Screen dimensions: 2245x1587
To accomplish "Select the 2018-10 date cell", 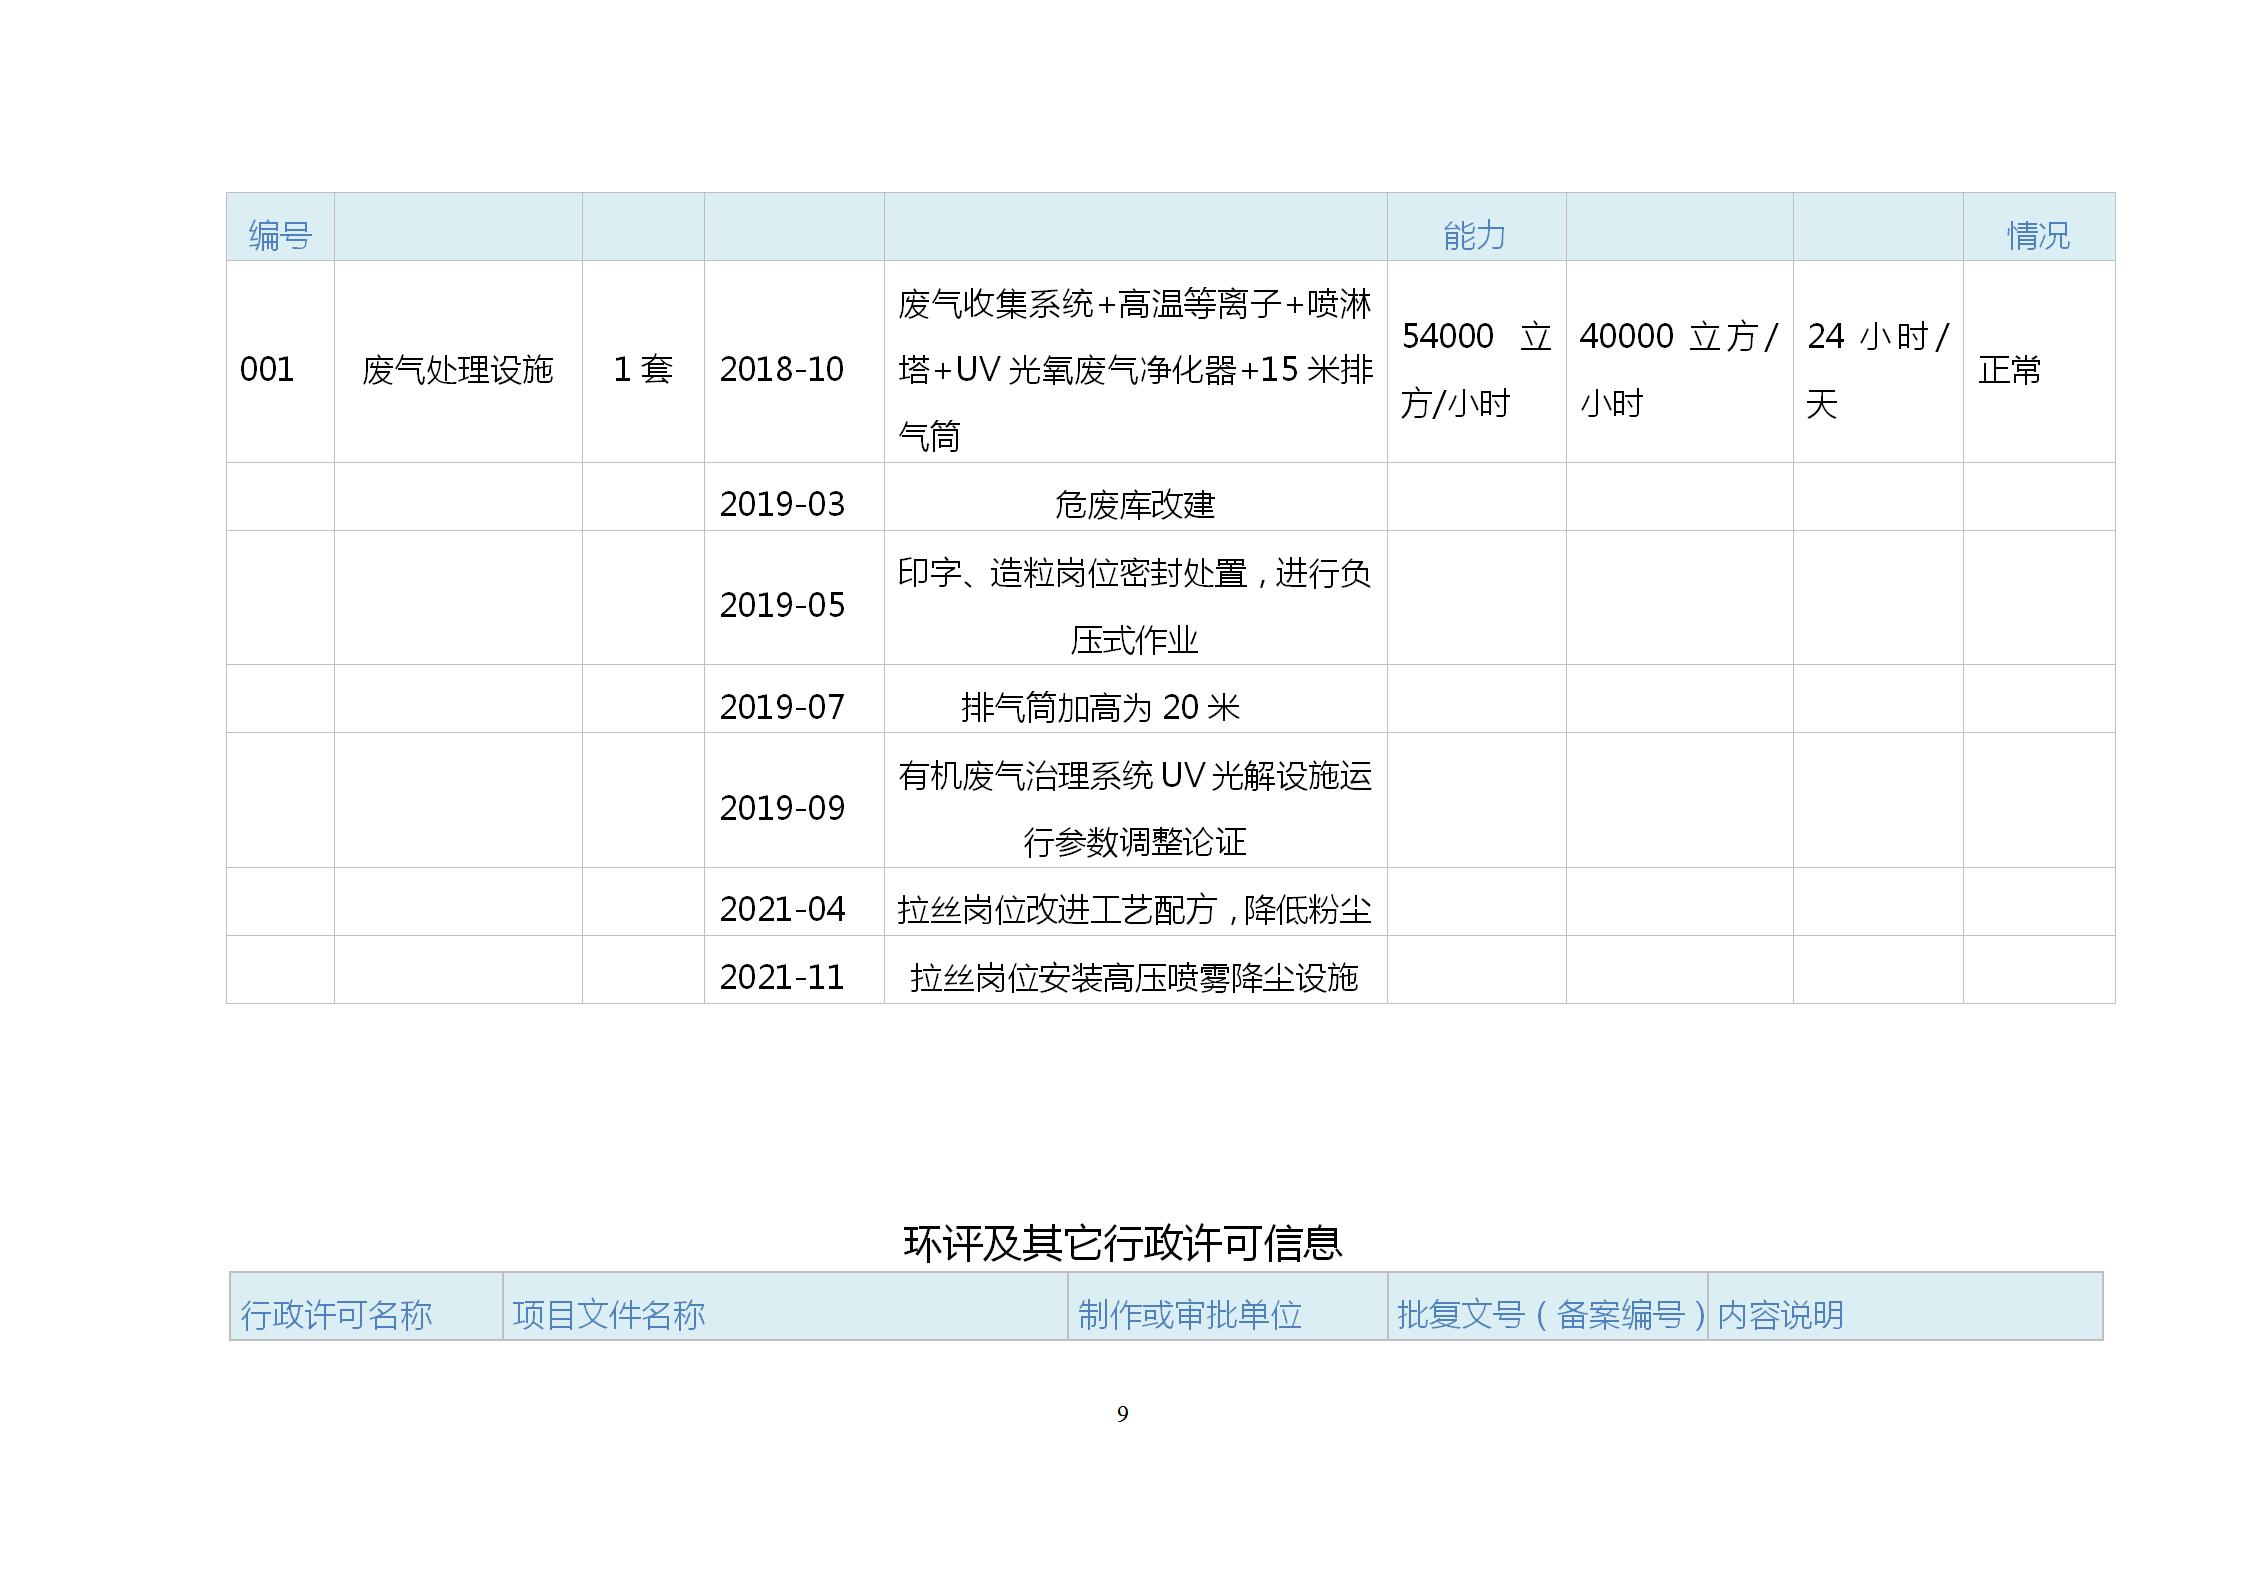I will [782, 369].
